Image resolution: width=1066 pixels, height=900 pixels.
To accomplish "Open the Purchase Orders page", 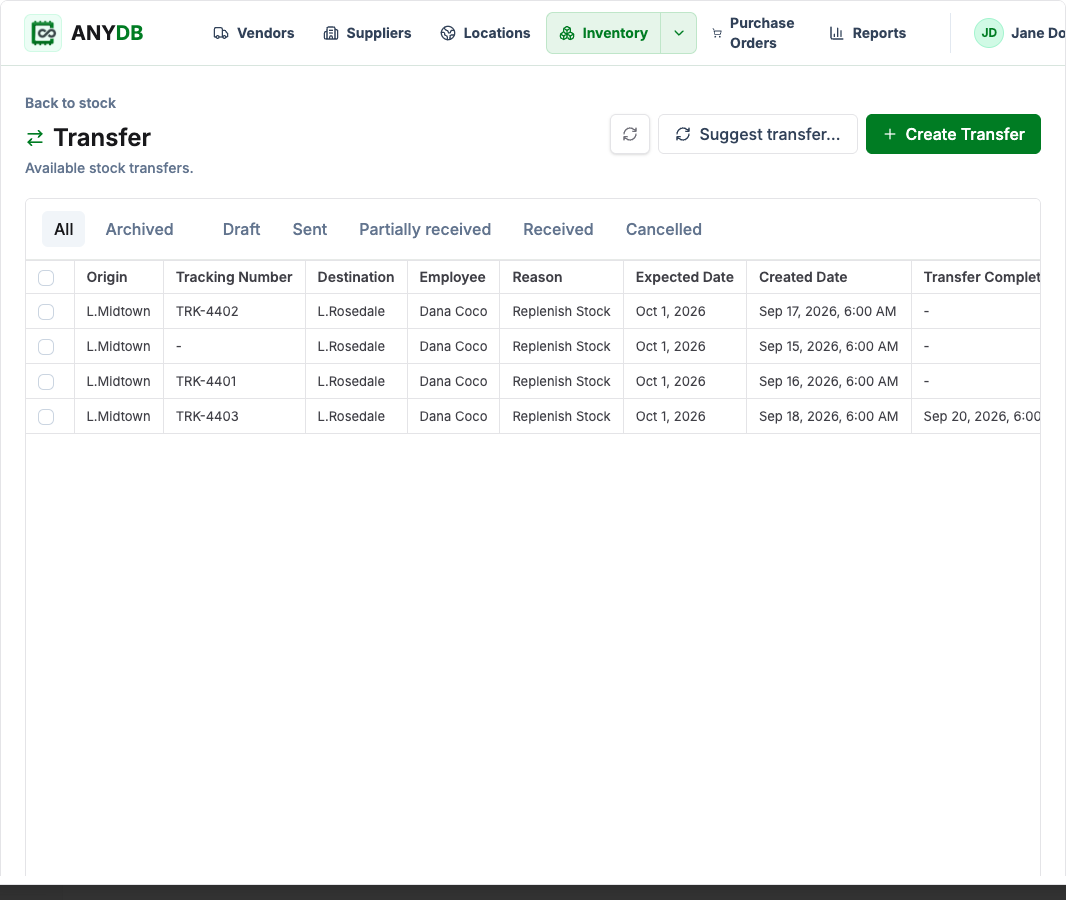I will (x=753, y=33).
